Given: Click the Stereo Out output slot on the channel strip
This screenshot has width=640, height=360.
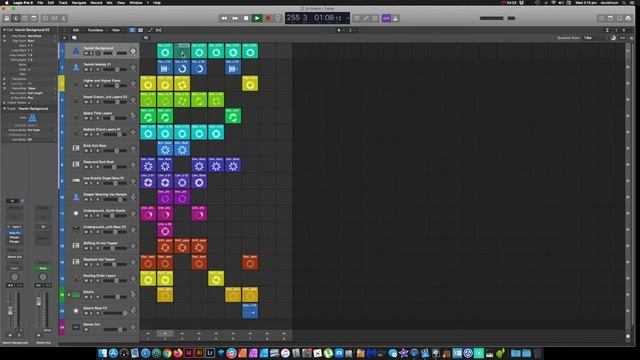Looking at the screenshot, I should [x=14, y=257].
